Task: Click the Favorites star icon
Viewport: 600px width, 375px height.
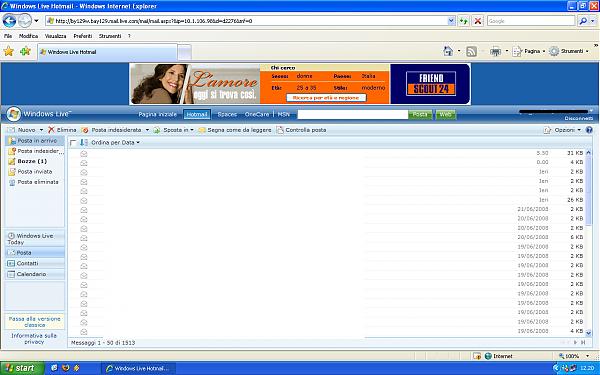Action: 8,51
